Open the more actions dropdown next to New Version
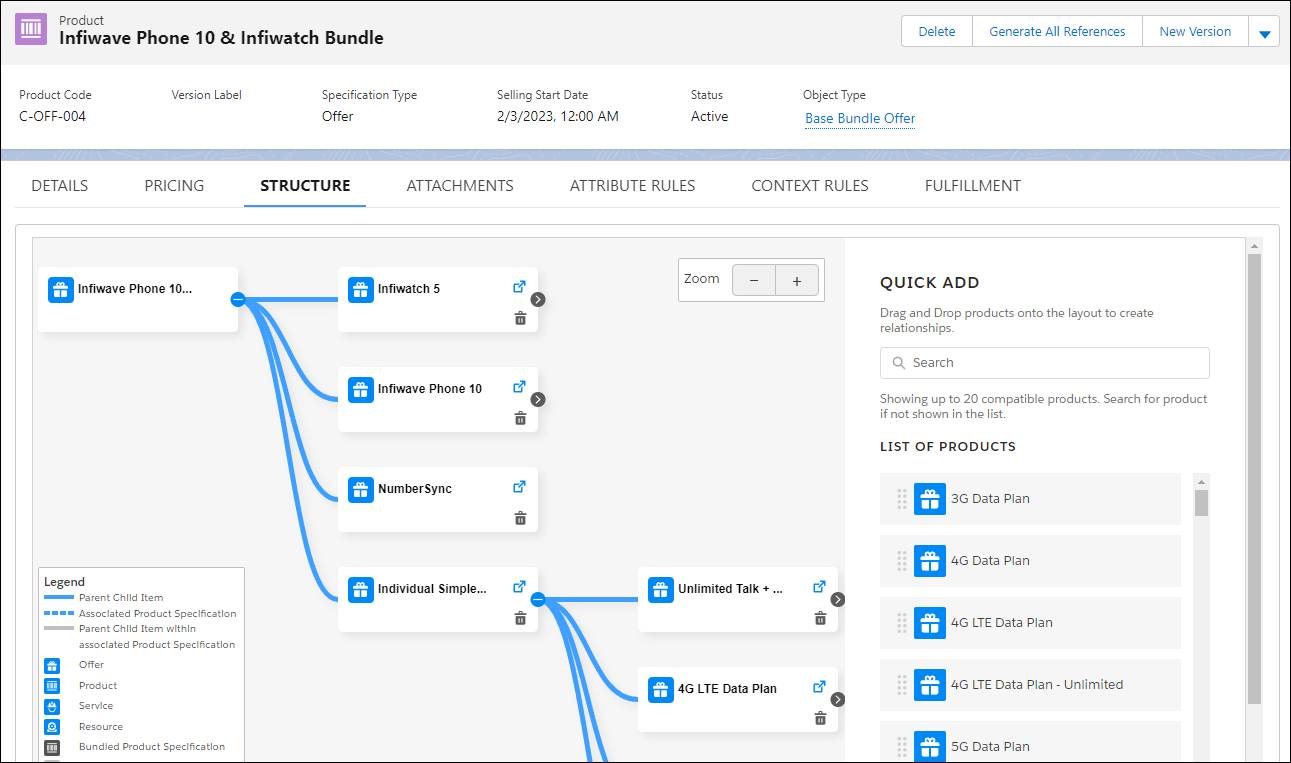 [1264, 32]
